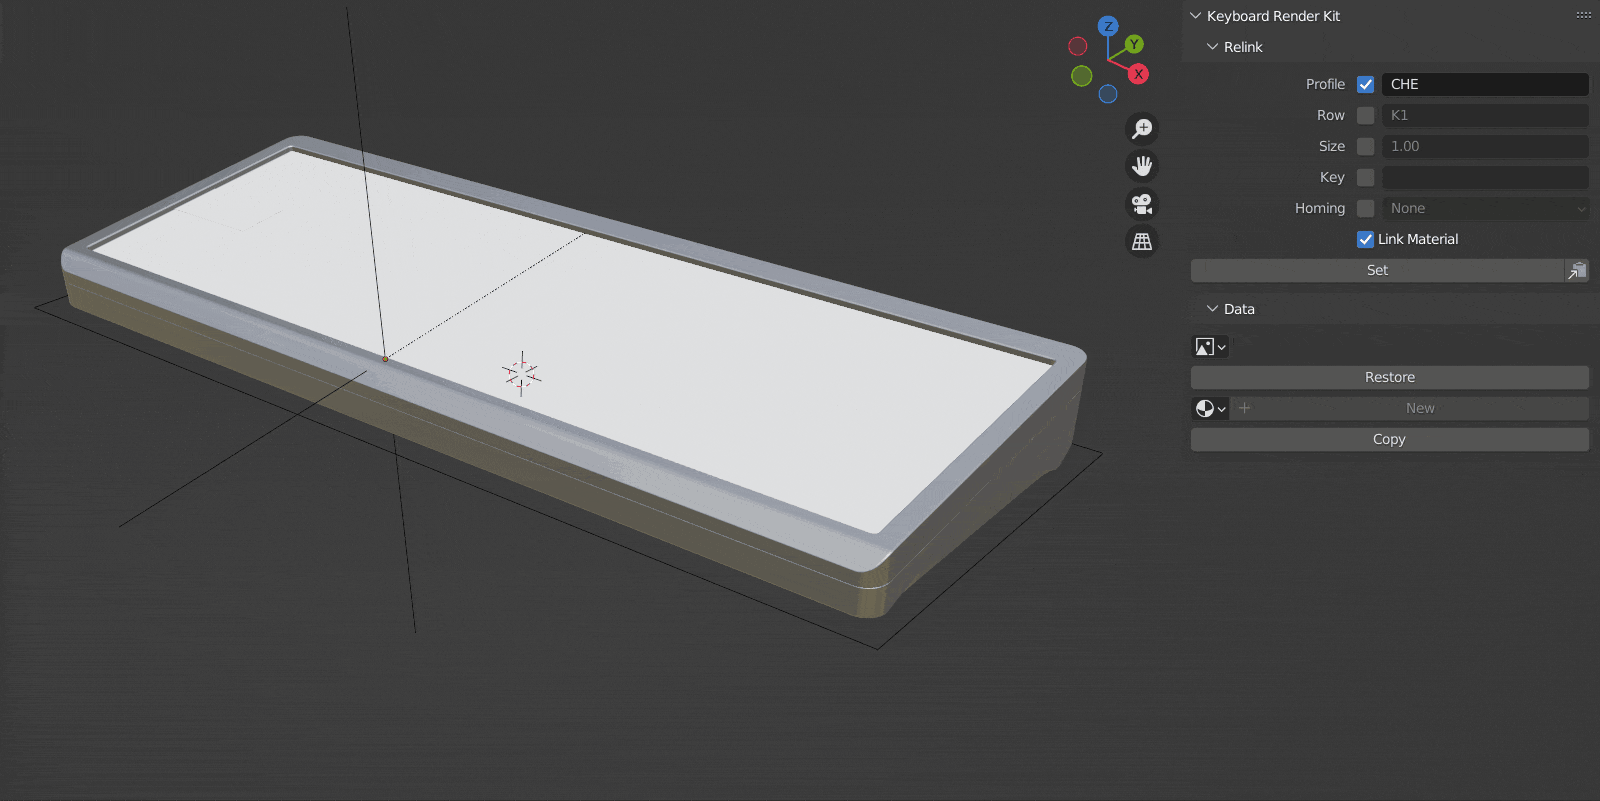Click the icon button beside Set
Image resolution: width=1600 pixels, height=801 pixels.
[x=1577, y=270]
